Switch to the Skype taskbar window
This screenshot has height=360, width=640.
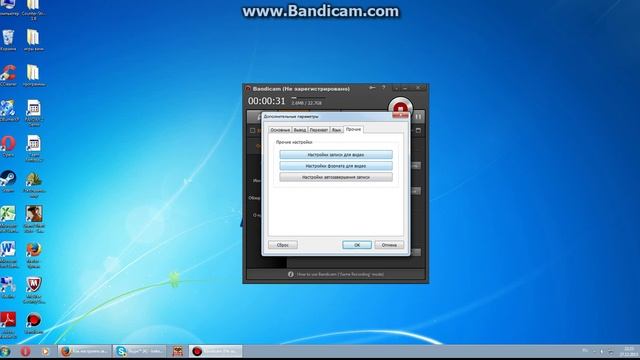(x=140, y=351)
